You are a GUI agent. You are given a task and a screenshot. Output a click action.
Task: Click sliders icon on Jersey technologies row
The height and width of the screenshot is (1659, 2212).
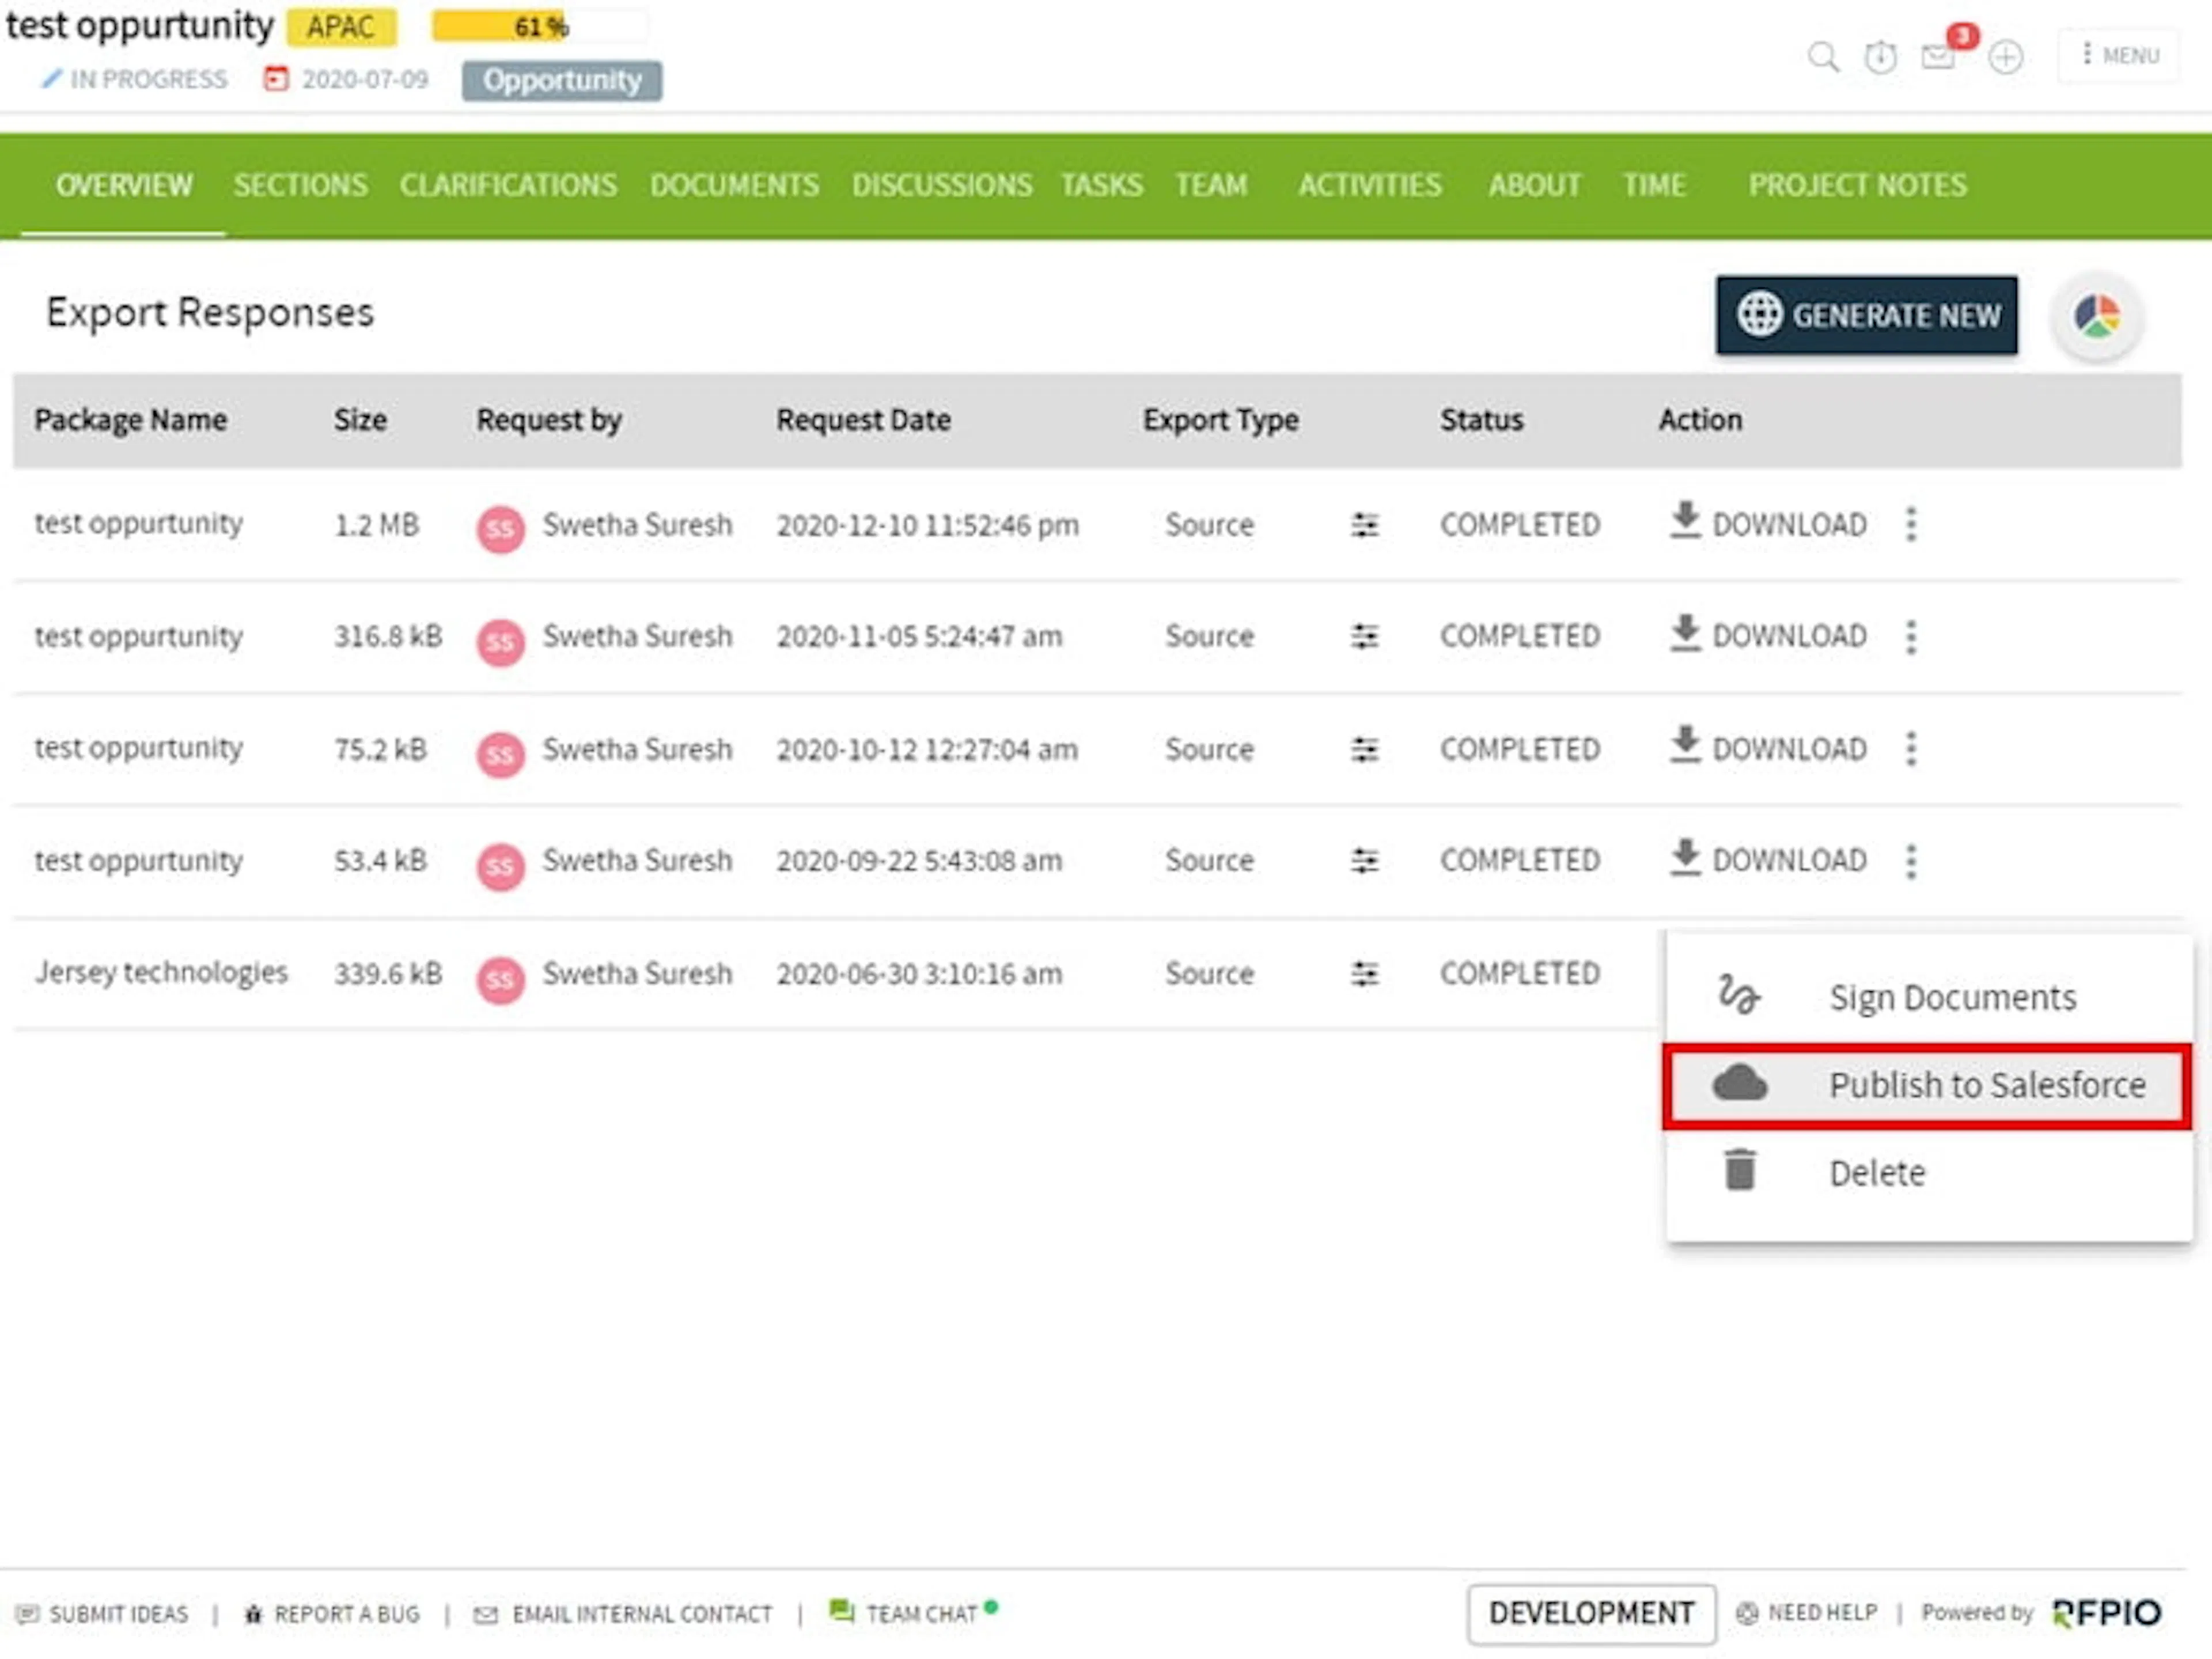click(1364, 973)
